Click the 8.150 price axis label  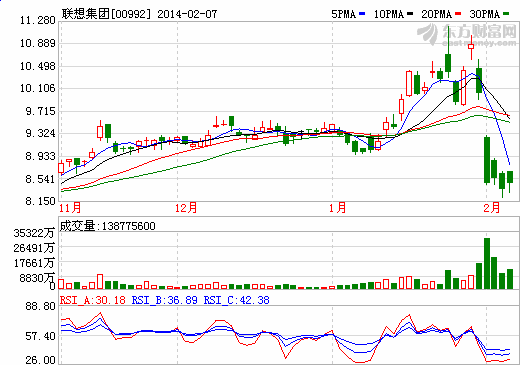[x=40, y=202]
